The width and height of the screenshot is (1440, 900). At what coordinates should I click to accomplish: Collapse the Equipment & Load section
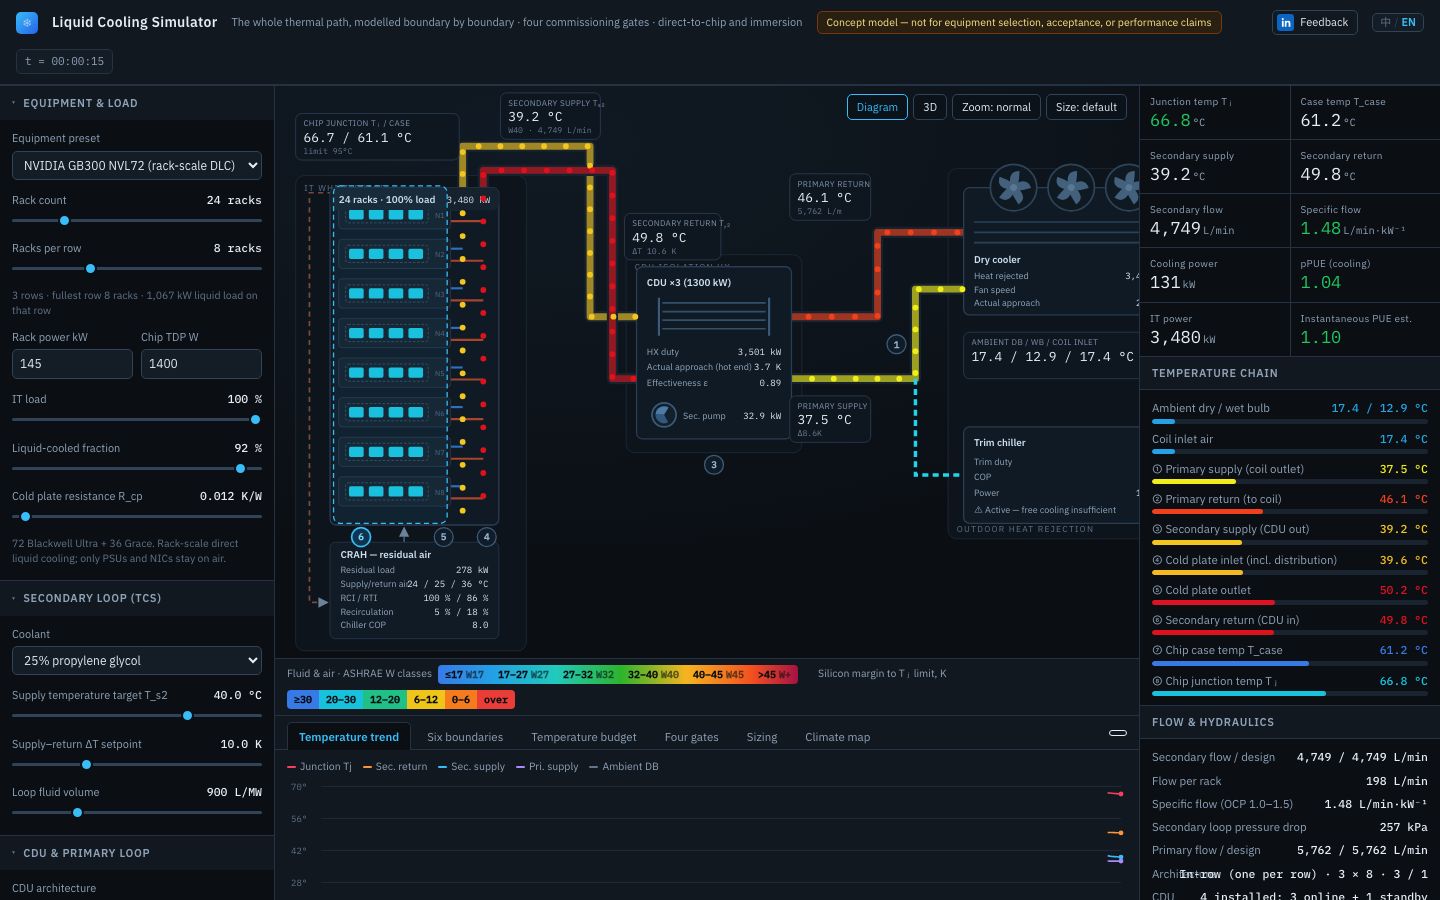[x=137, y=103]
